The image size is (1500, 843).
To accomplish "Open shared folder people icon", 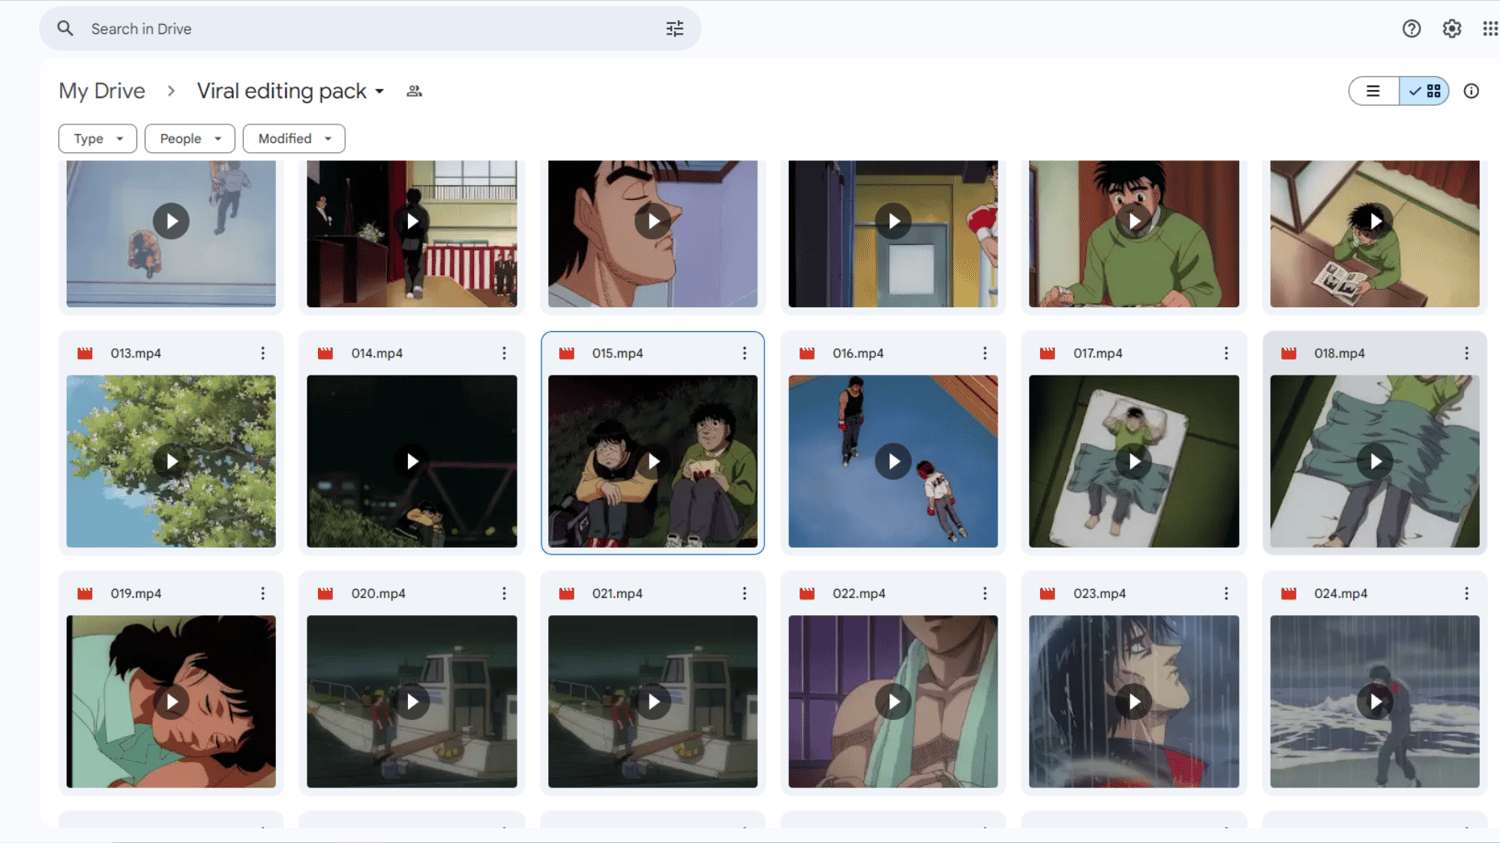I will pos(414,91).
